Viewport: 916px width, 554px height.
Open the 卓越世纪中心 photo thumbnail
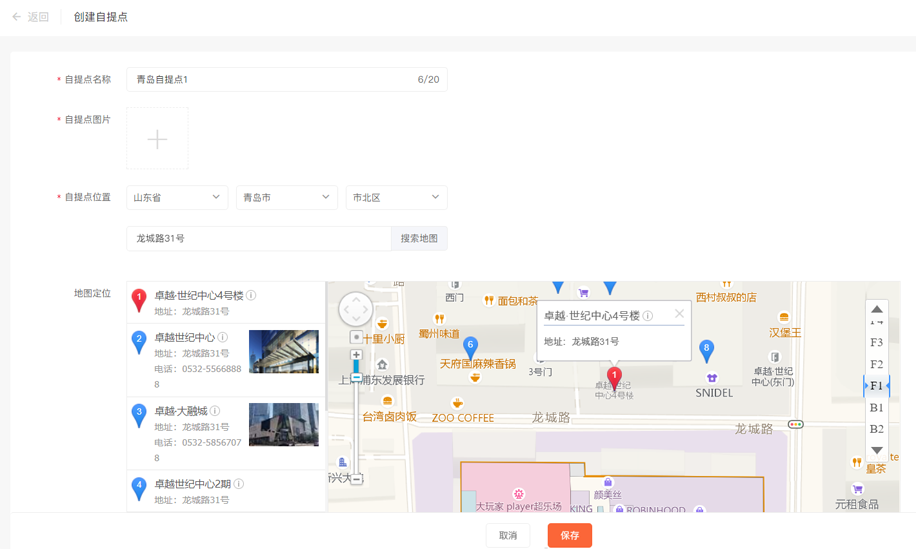[284, 351]
